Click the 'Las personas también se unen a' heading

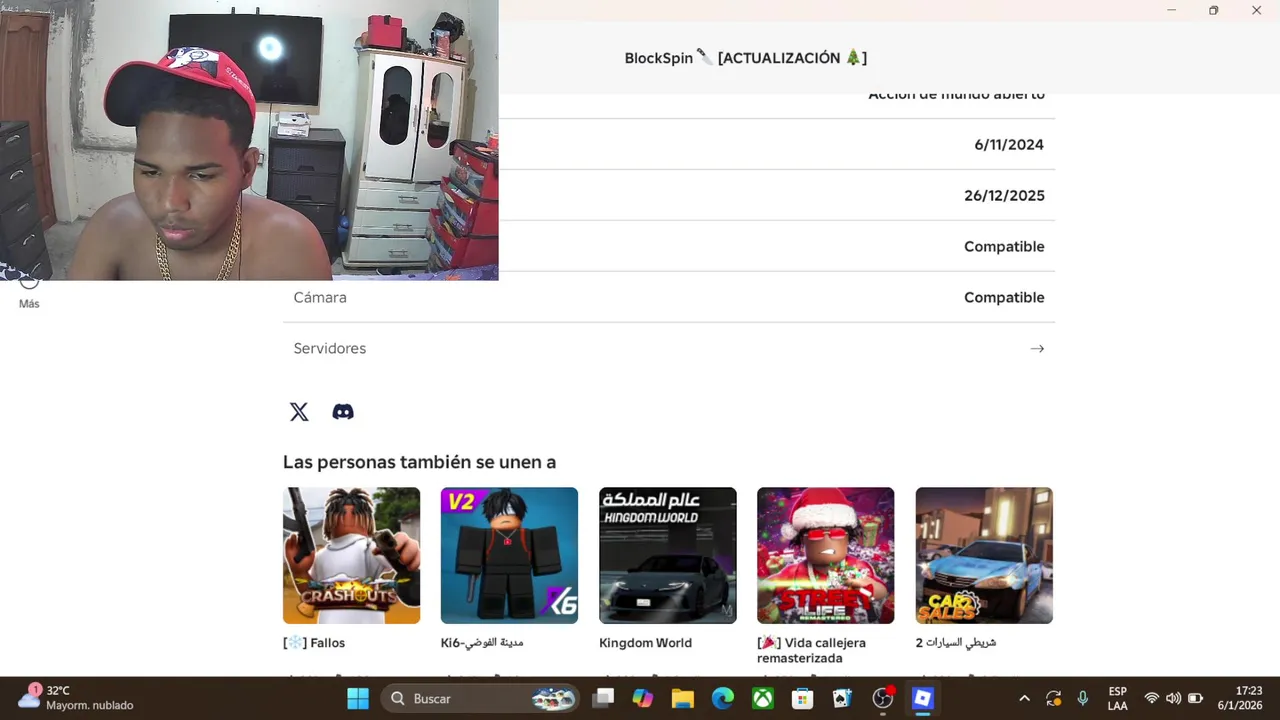419,462
